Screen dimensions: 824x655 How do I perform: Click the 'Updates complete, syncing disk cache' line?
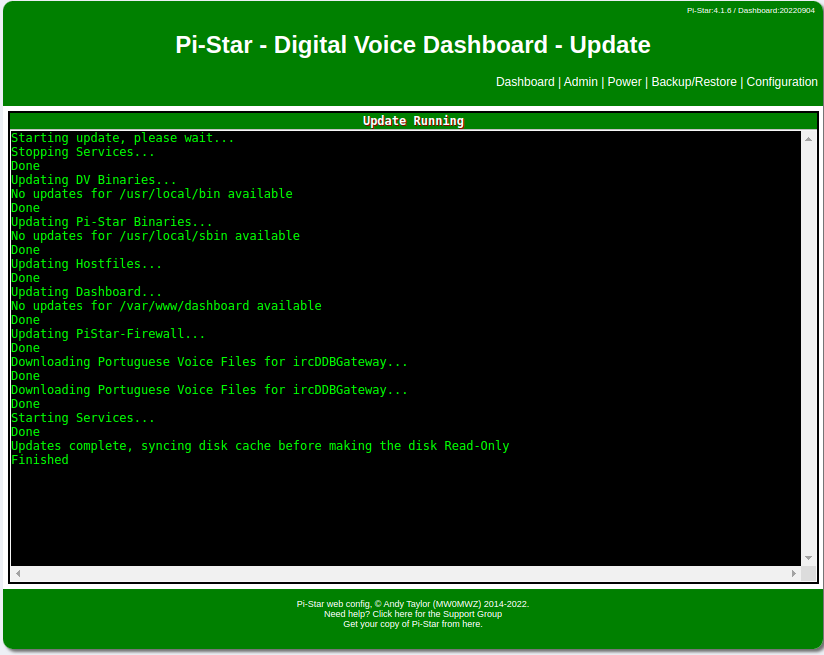tap(260, 446)
